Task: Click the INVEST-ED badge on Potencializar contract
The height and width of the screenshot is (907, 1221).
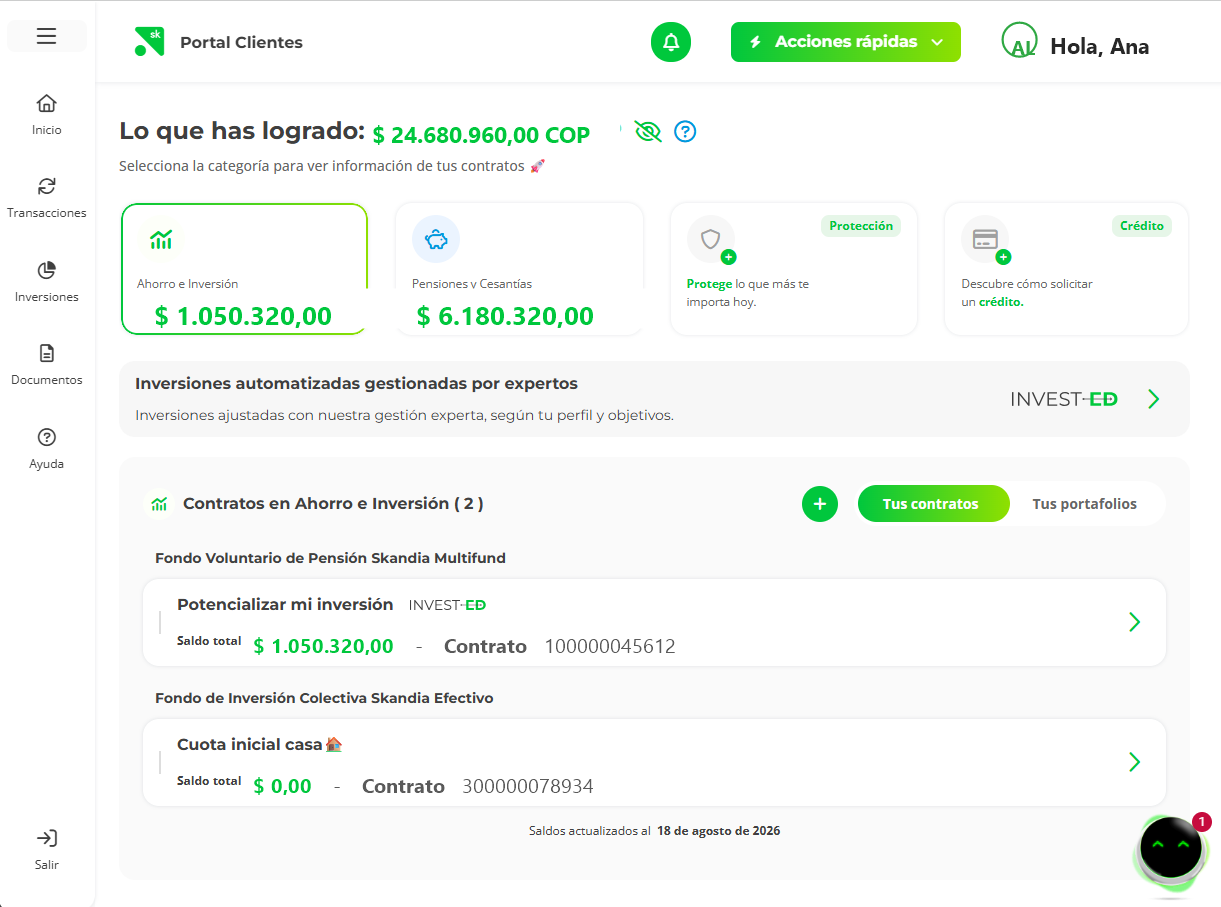Action: [x=447, y=605]
